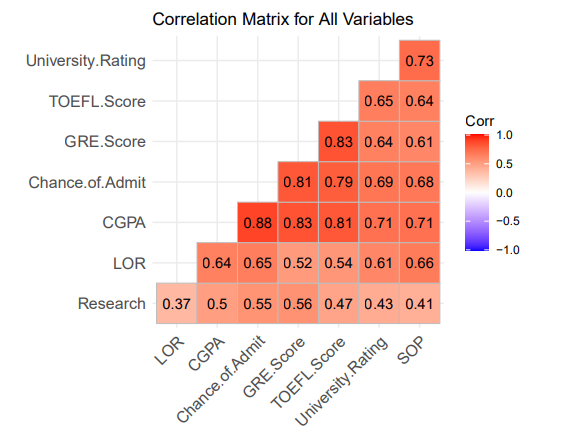Select the 0.65 TOEFL.Score–University.Rating cell

tap(379, 101)
